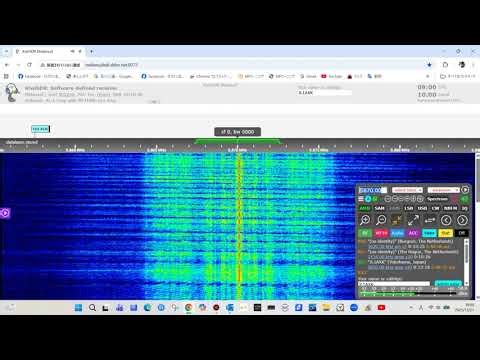Open the hamburger menu in control panel
This screenshot has width=480, height=360.
pos(361,199)
